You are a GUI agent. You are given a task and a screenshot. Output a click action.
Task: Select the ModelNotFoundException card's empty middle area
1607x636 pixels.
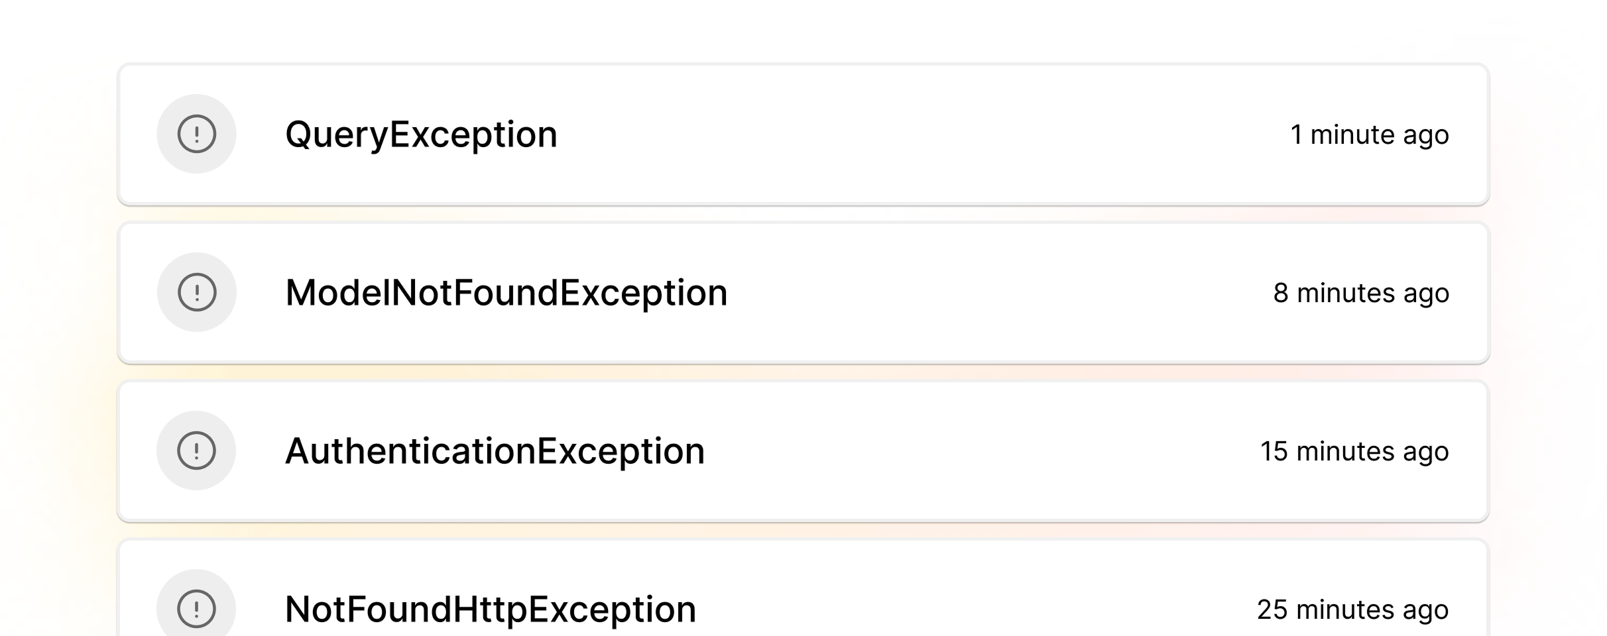pos(1000,293)
